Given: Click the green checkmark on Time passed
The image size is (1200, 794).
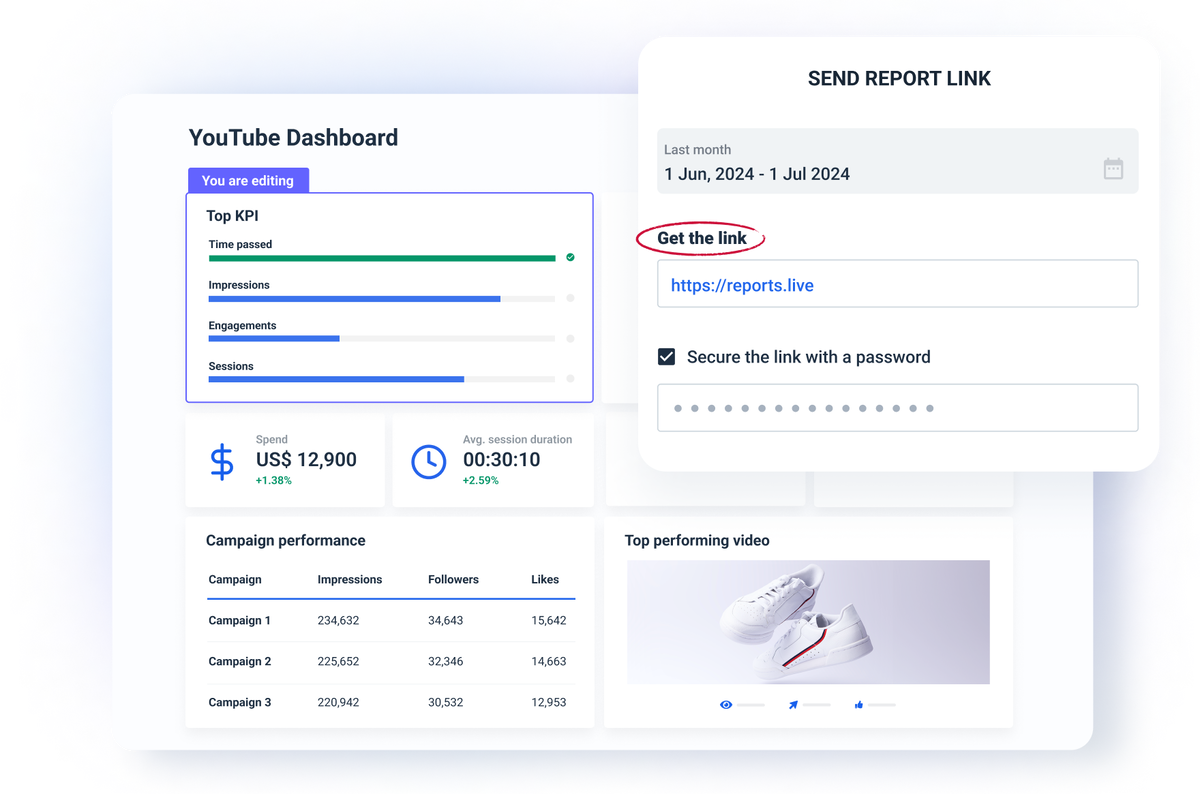Looking at the screenshot, I should (x=570, y=257).
